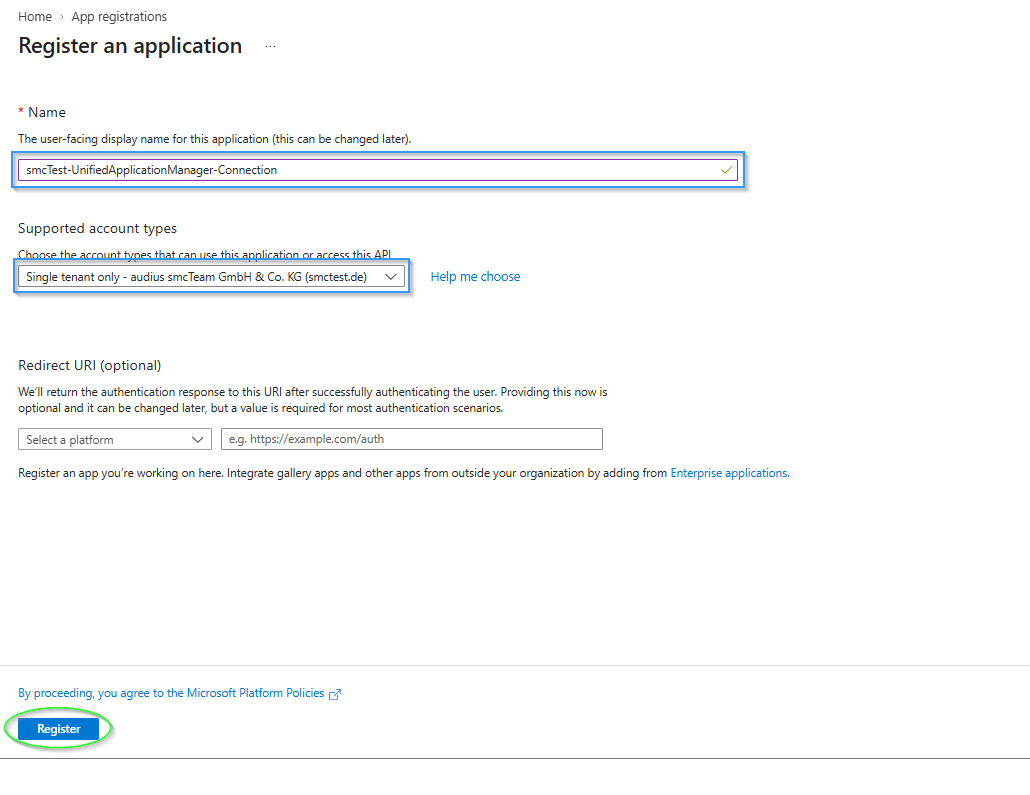Image resolution: width=1030 pixels, height=795 pixels.
Task: Click the Supported account types label
Action: click(x=97, y=229)
